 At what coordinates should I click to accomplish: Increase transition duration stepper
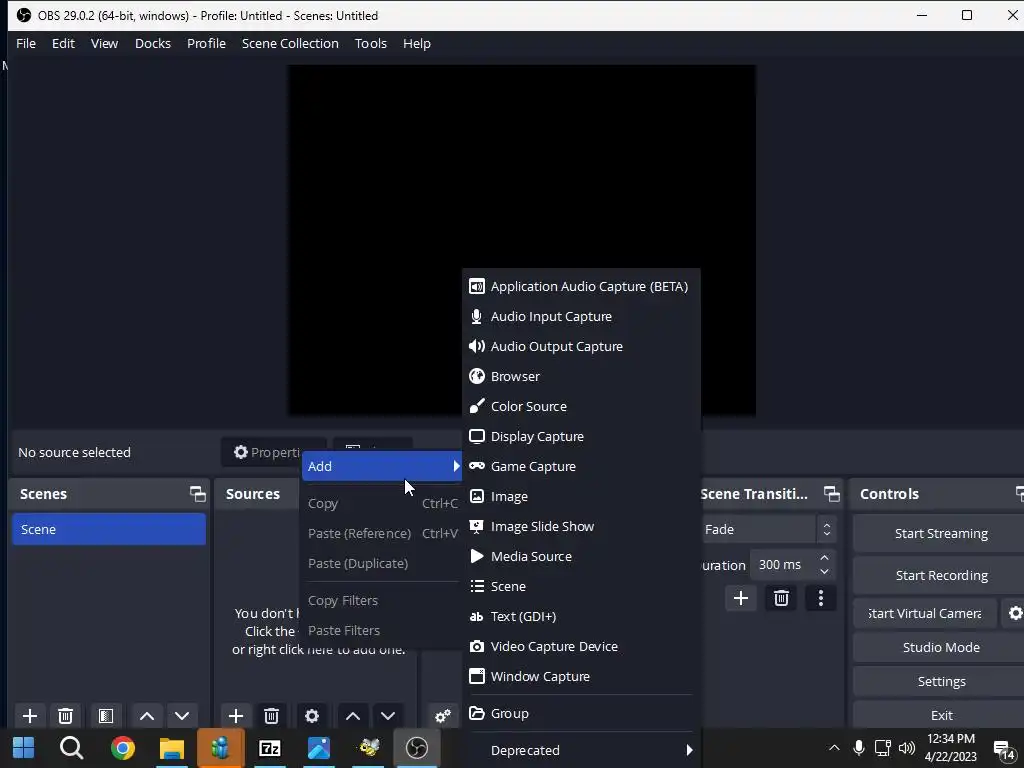click(825, 558)
